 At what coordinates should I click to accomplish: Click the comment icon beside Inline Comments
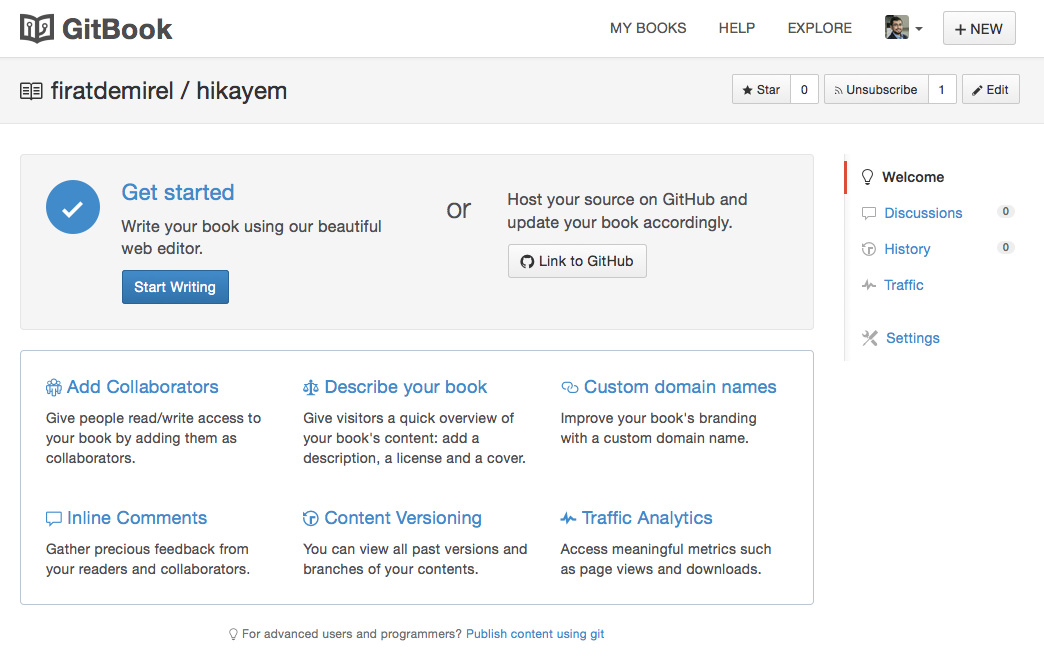coord(53,519)
